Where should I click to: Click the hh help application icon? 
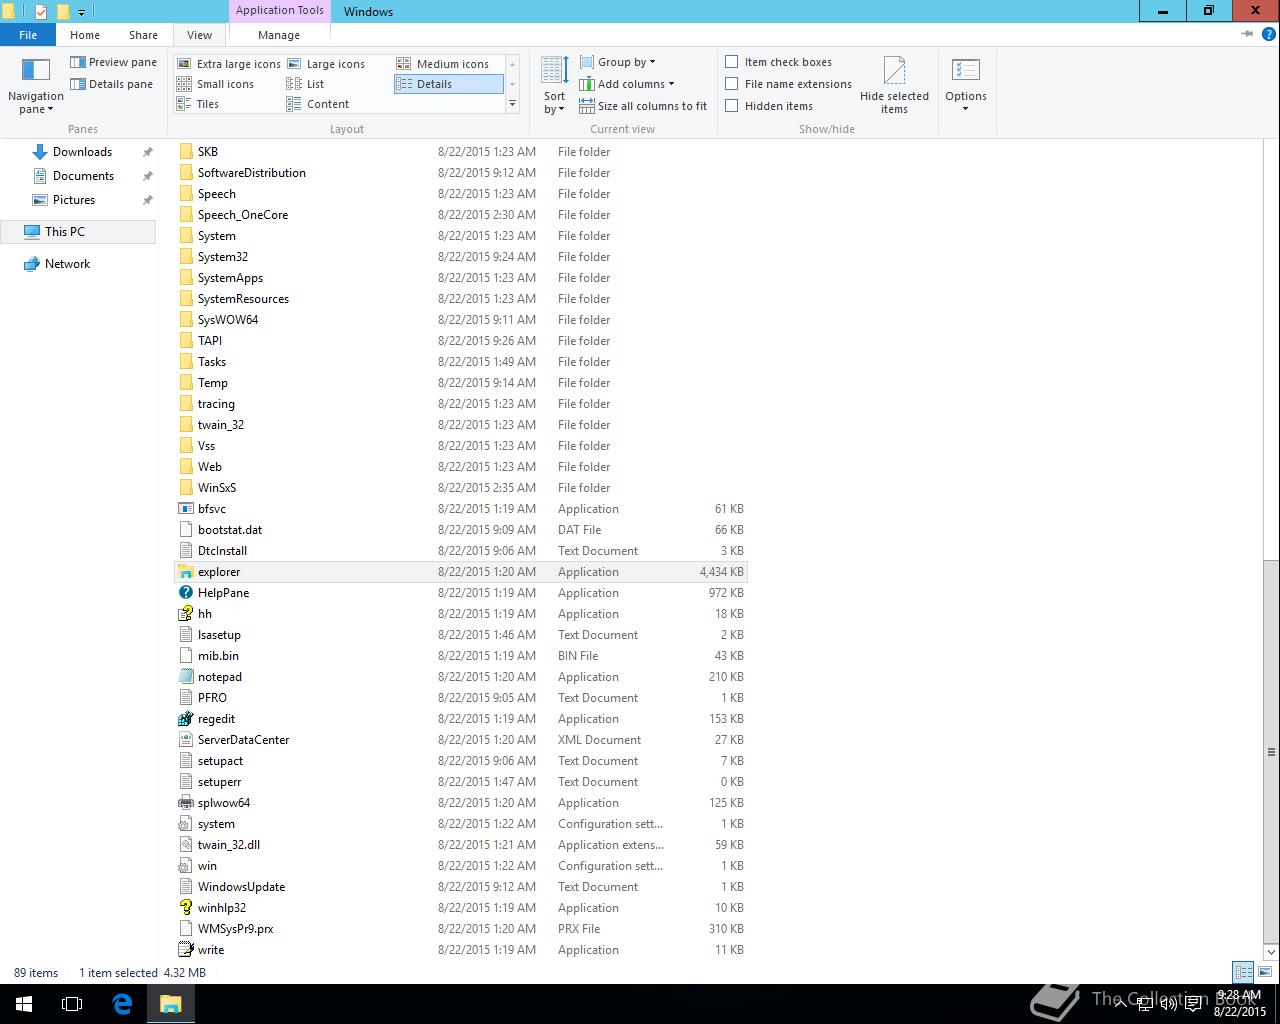[185, 614]
